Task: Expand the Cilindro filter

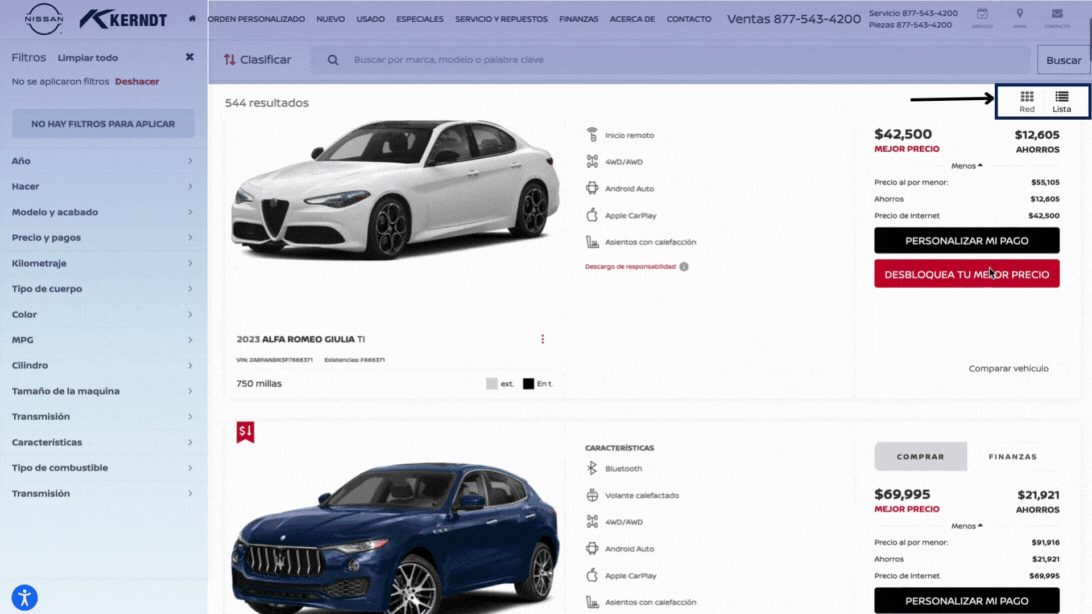Action: pos(103,365)
